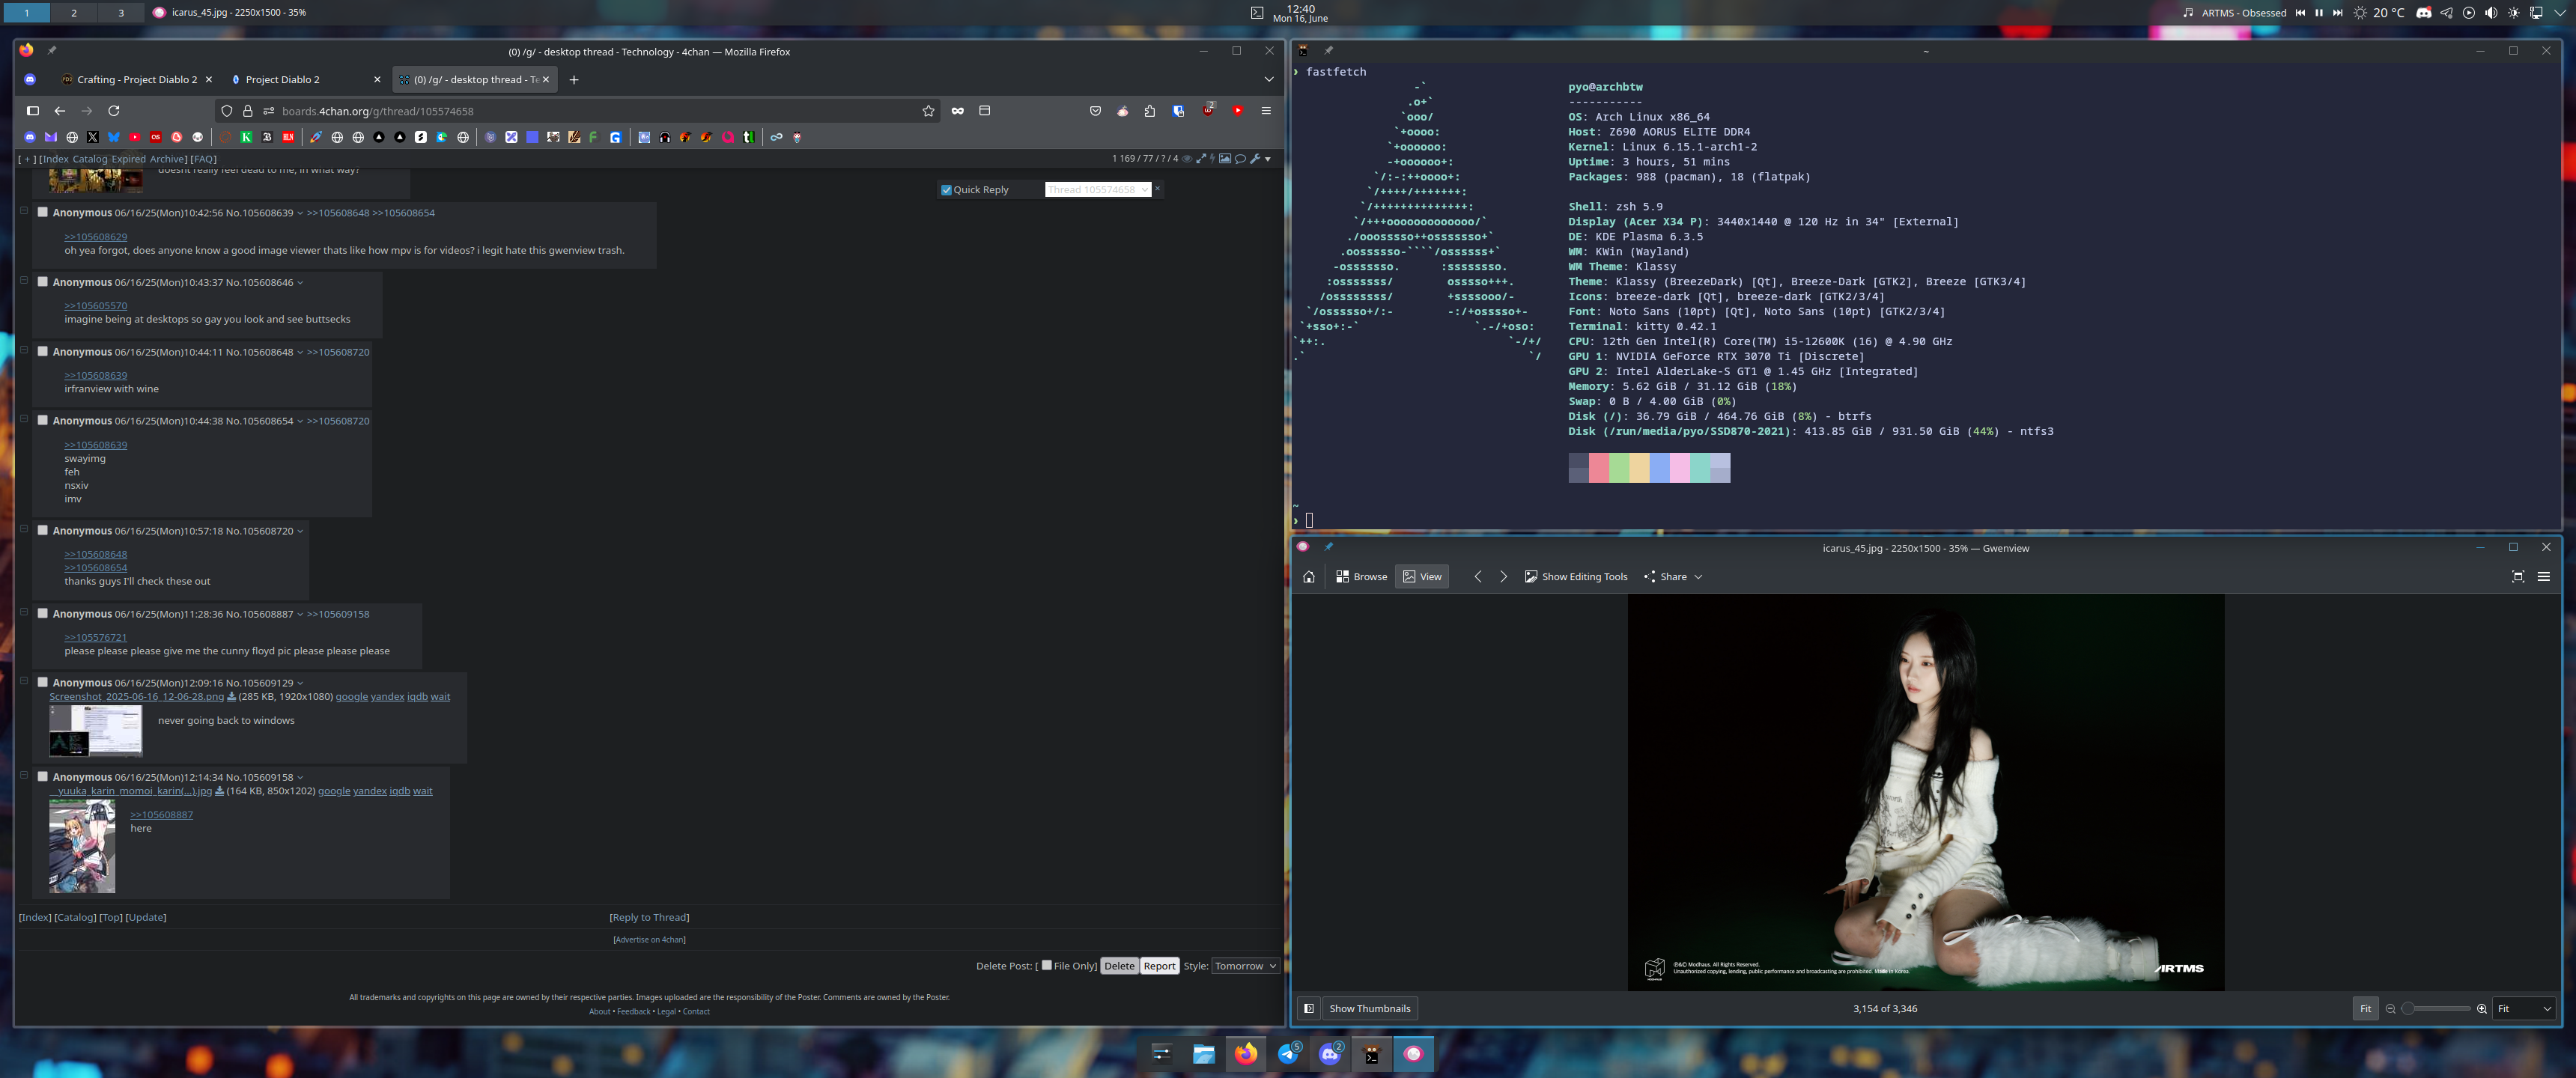Skip to next track in panel
This screenshot has height=1078, width=2576.
click(2337, 13)
